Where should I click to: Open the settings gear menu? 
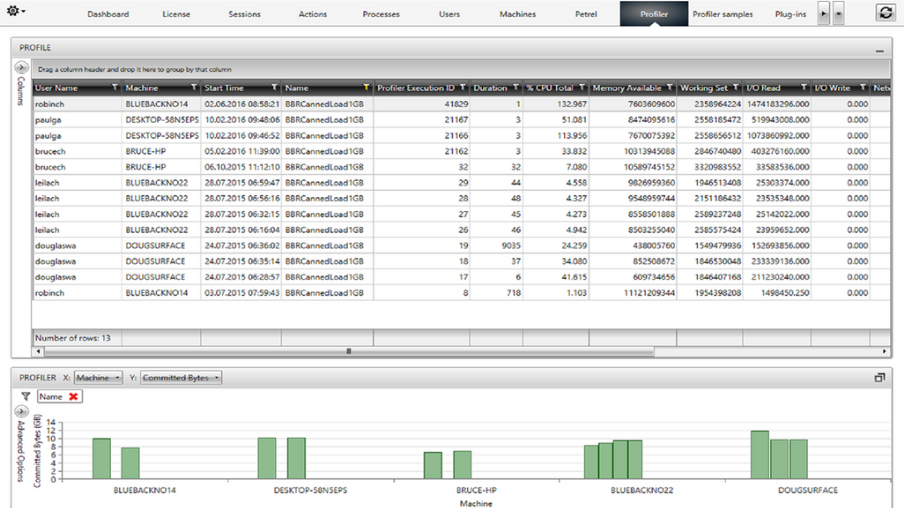point(15,12)
